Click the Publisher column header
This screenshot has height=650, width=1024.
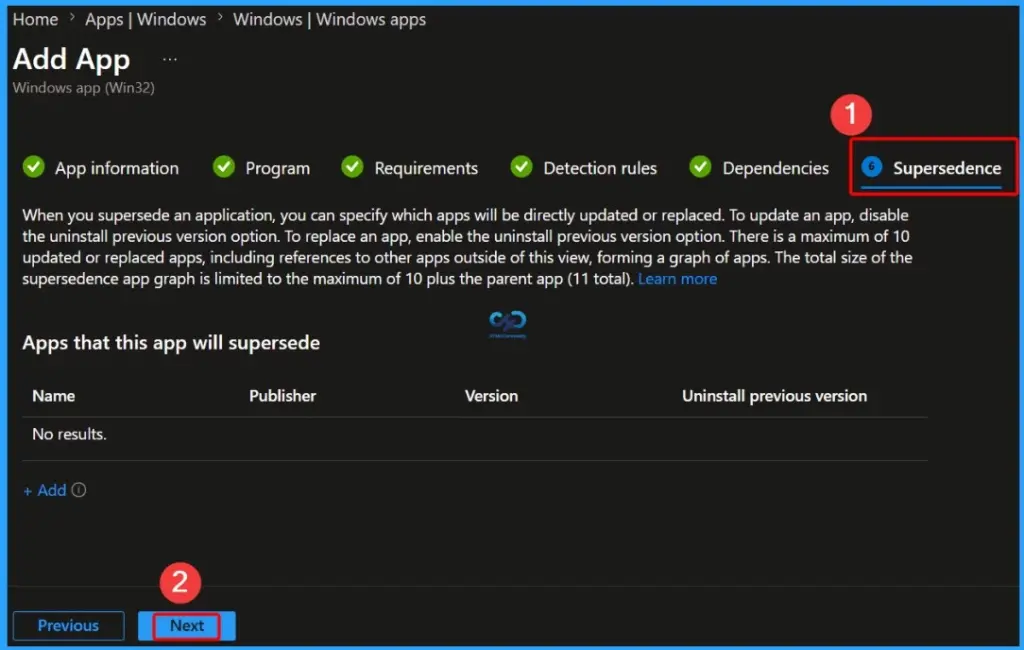pos(282,396)
